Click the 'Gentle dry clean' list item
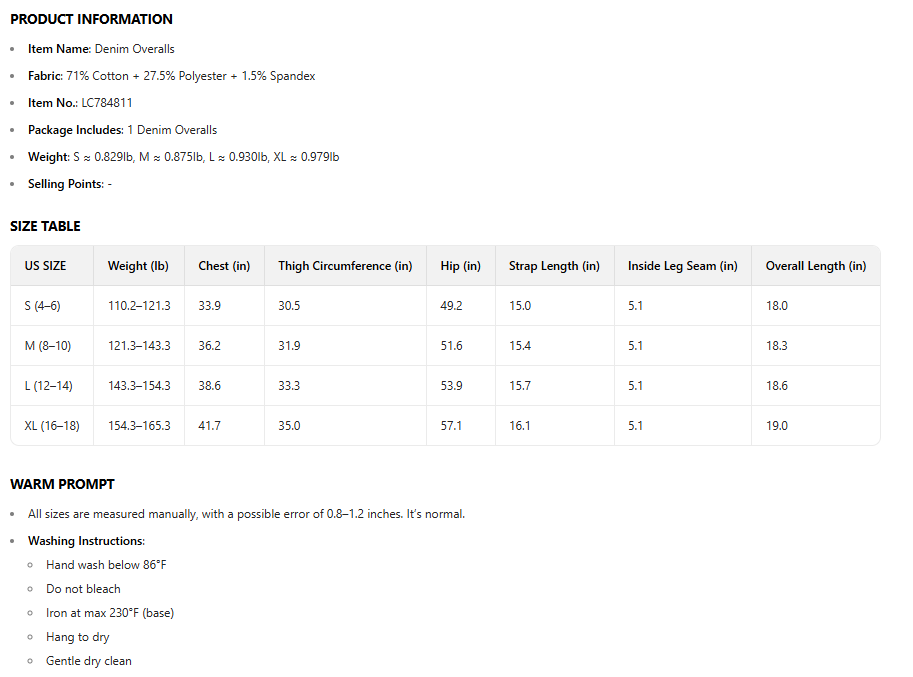This screenshot has width=913, height=677. (88, 661)
